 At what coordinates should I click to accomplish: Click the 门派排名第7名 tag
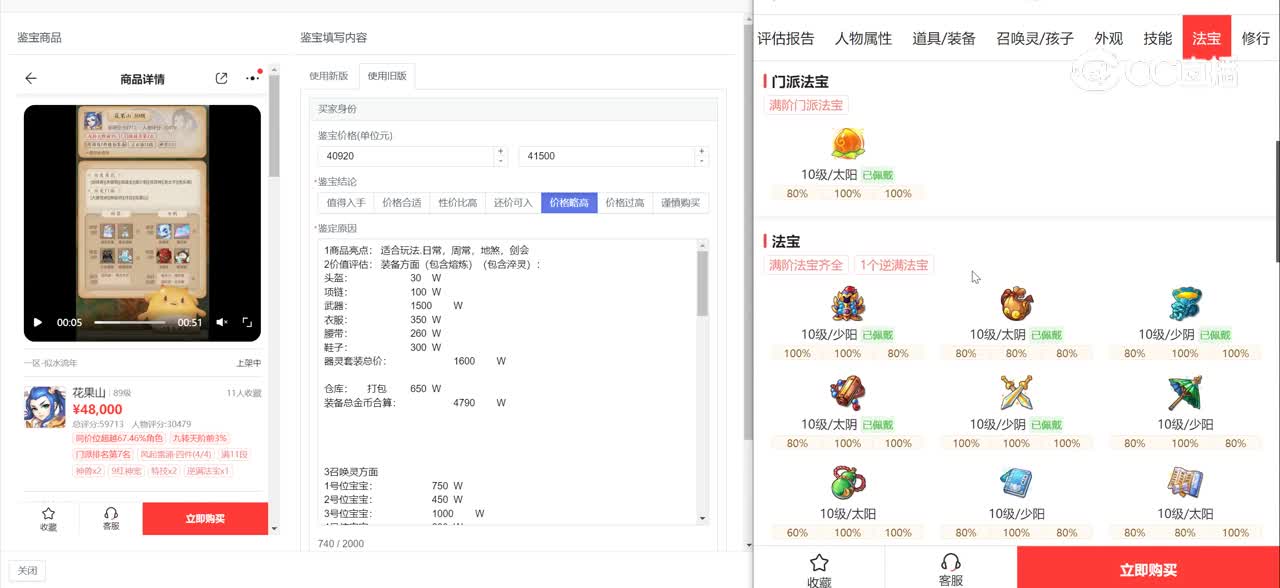click(103, 454)
